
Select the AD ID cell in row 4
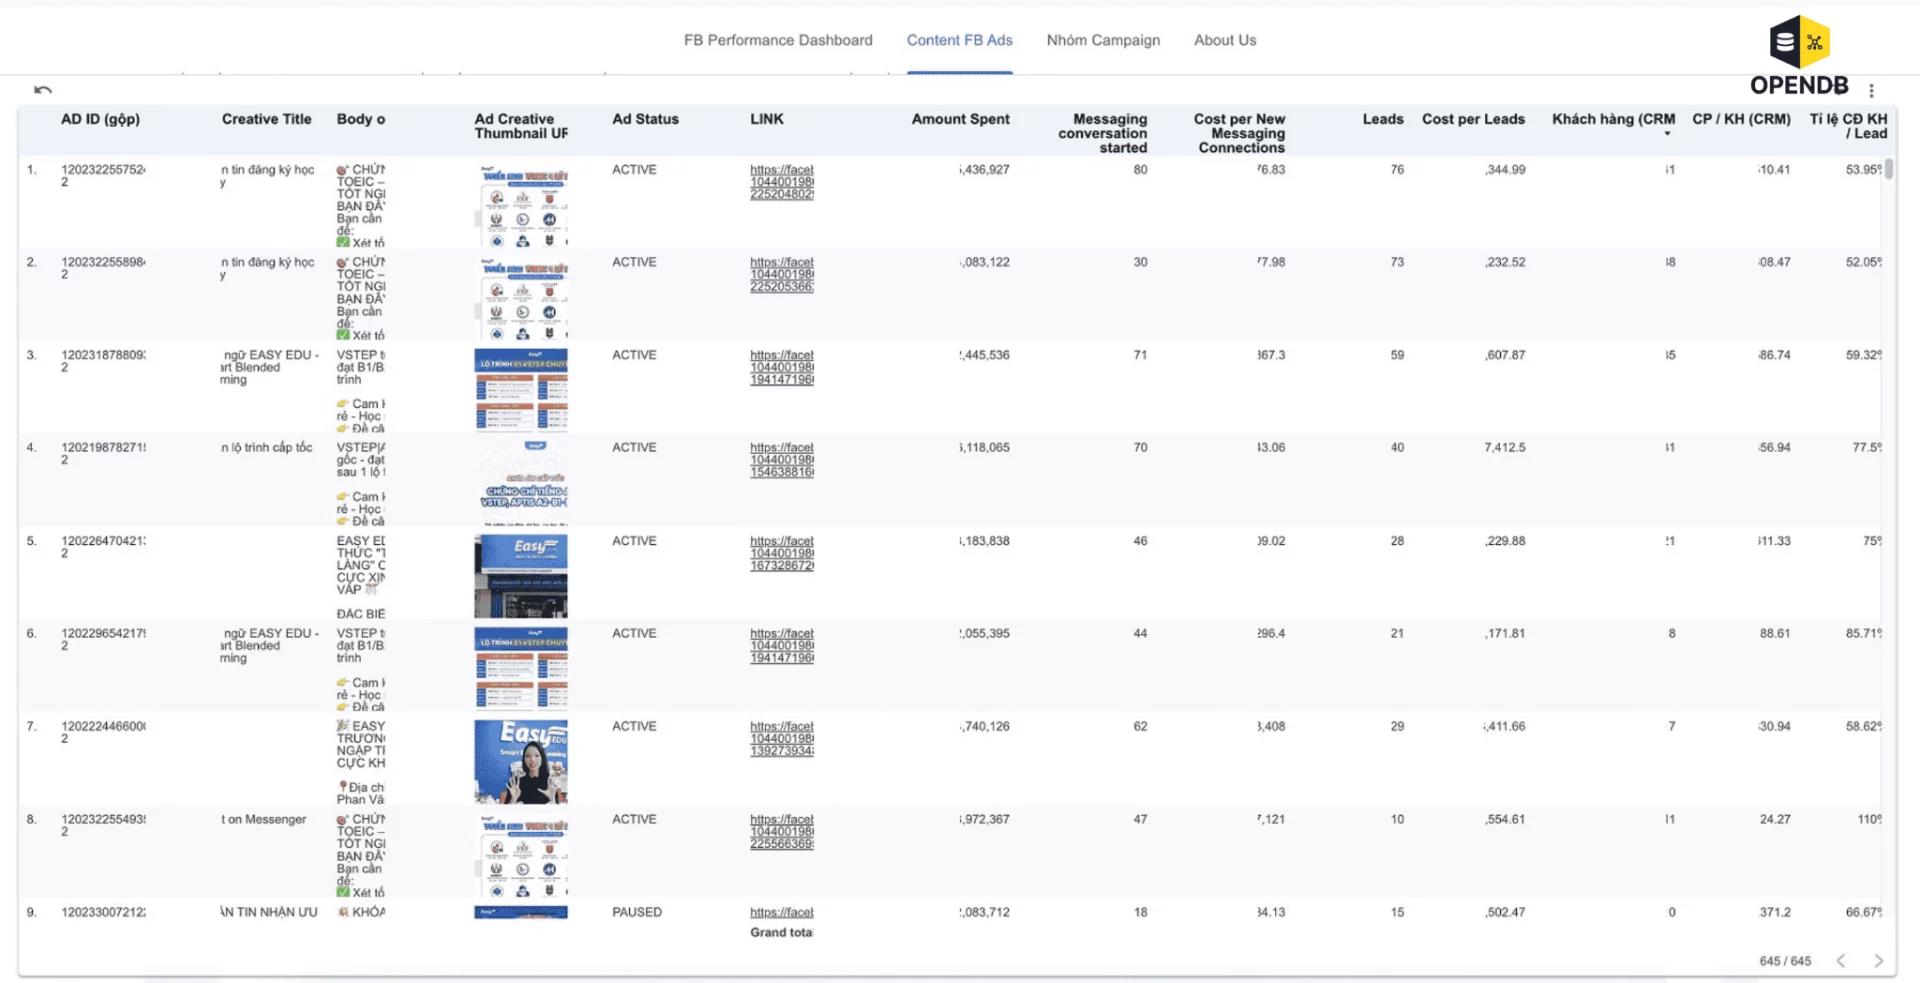point(103,454)
